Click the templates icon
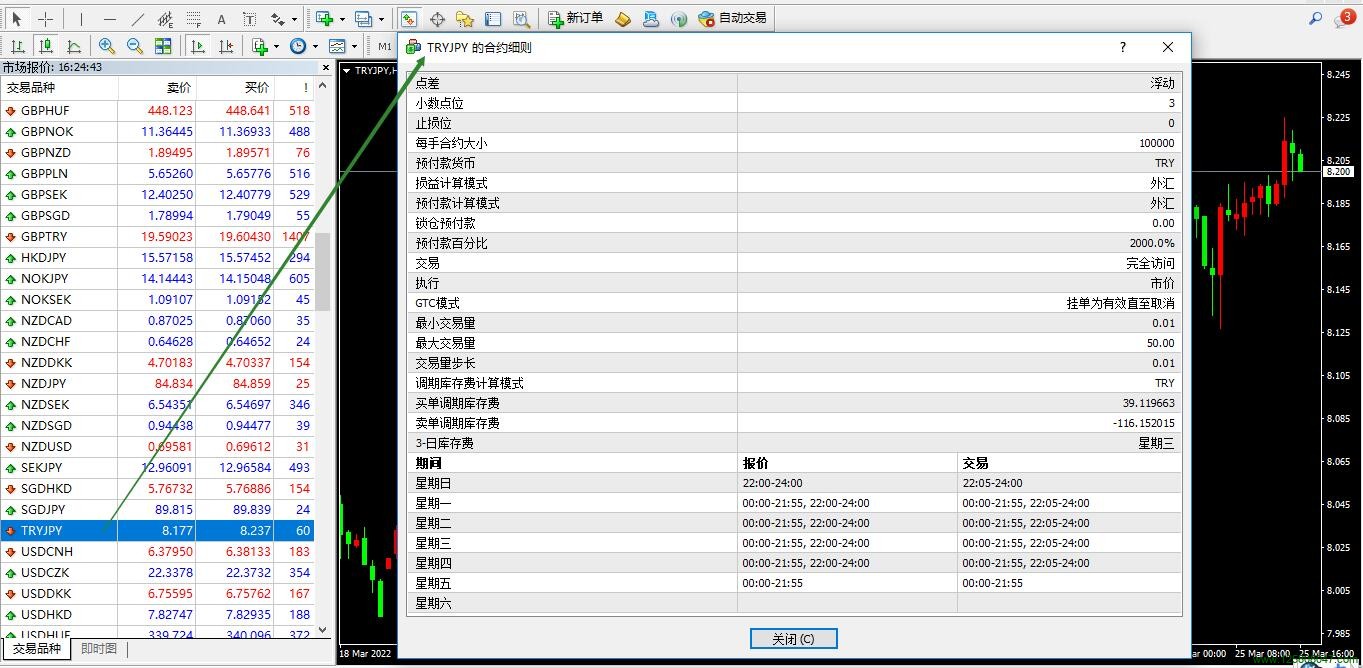 pyautogui.click(x=337, y=46)
